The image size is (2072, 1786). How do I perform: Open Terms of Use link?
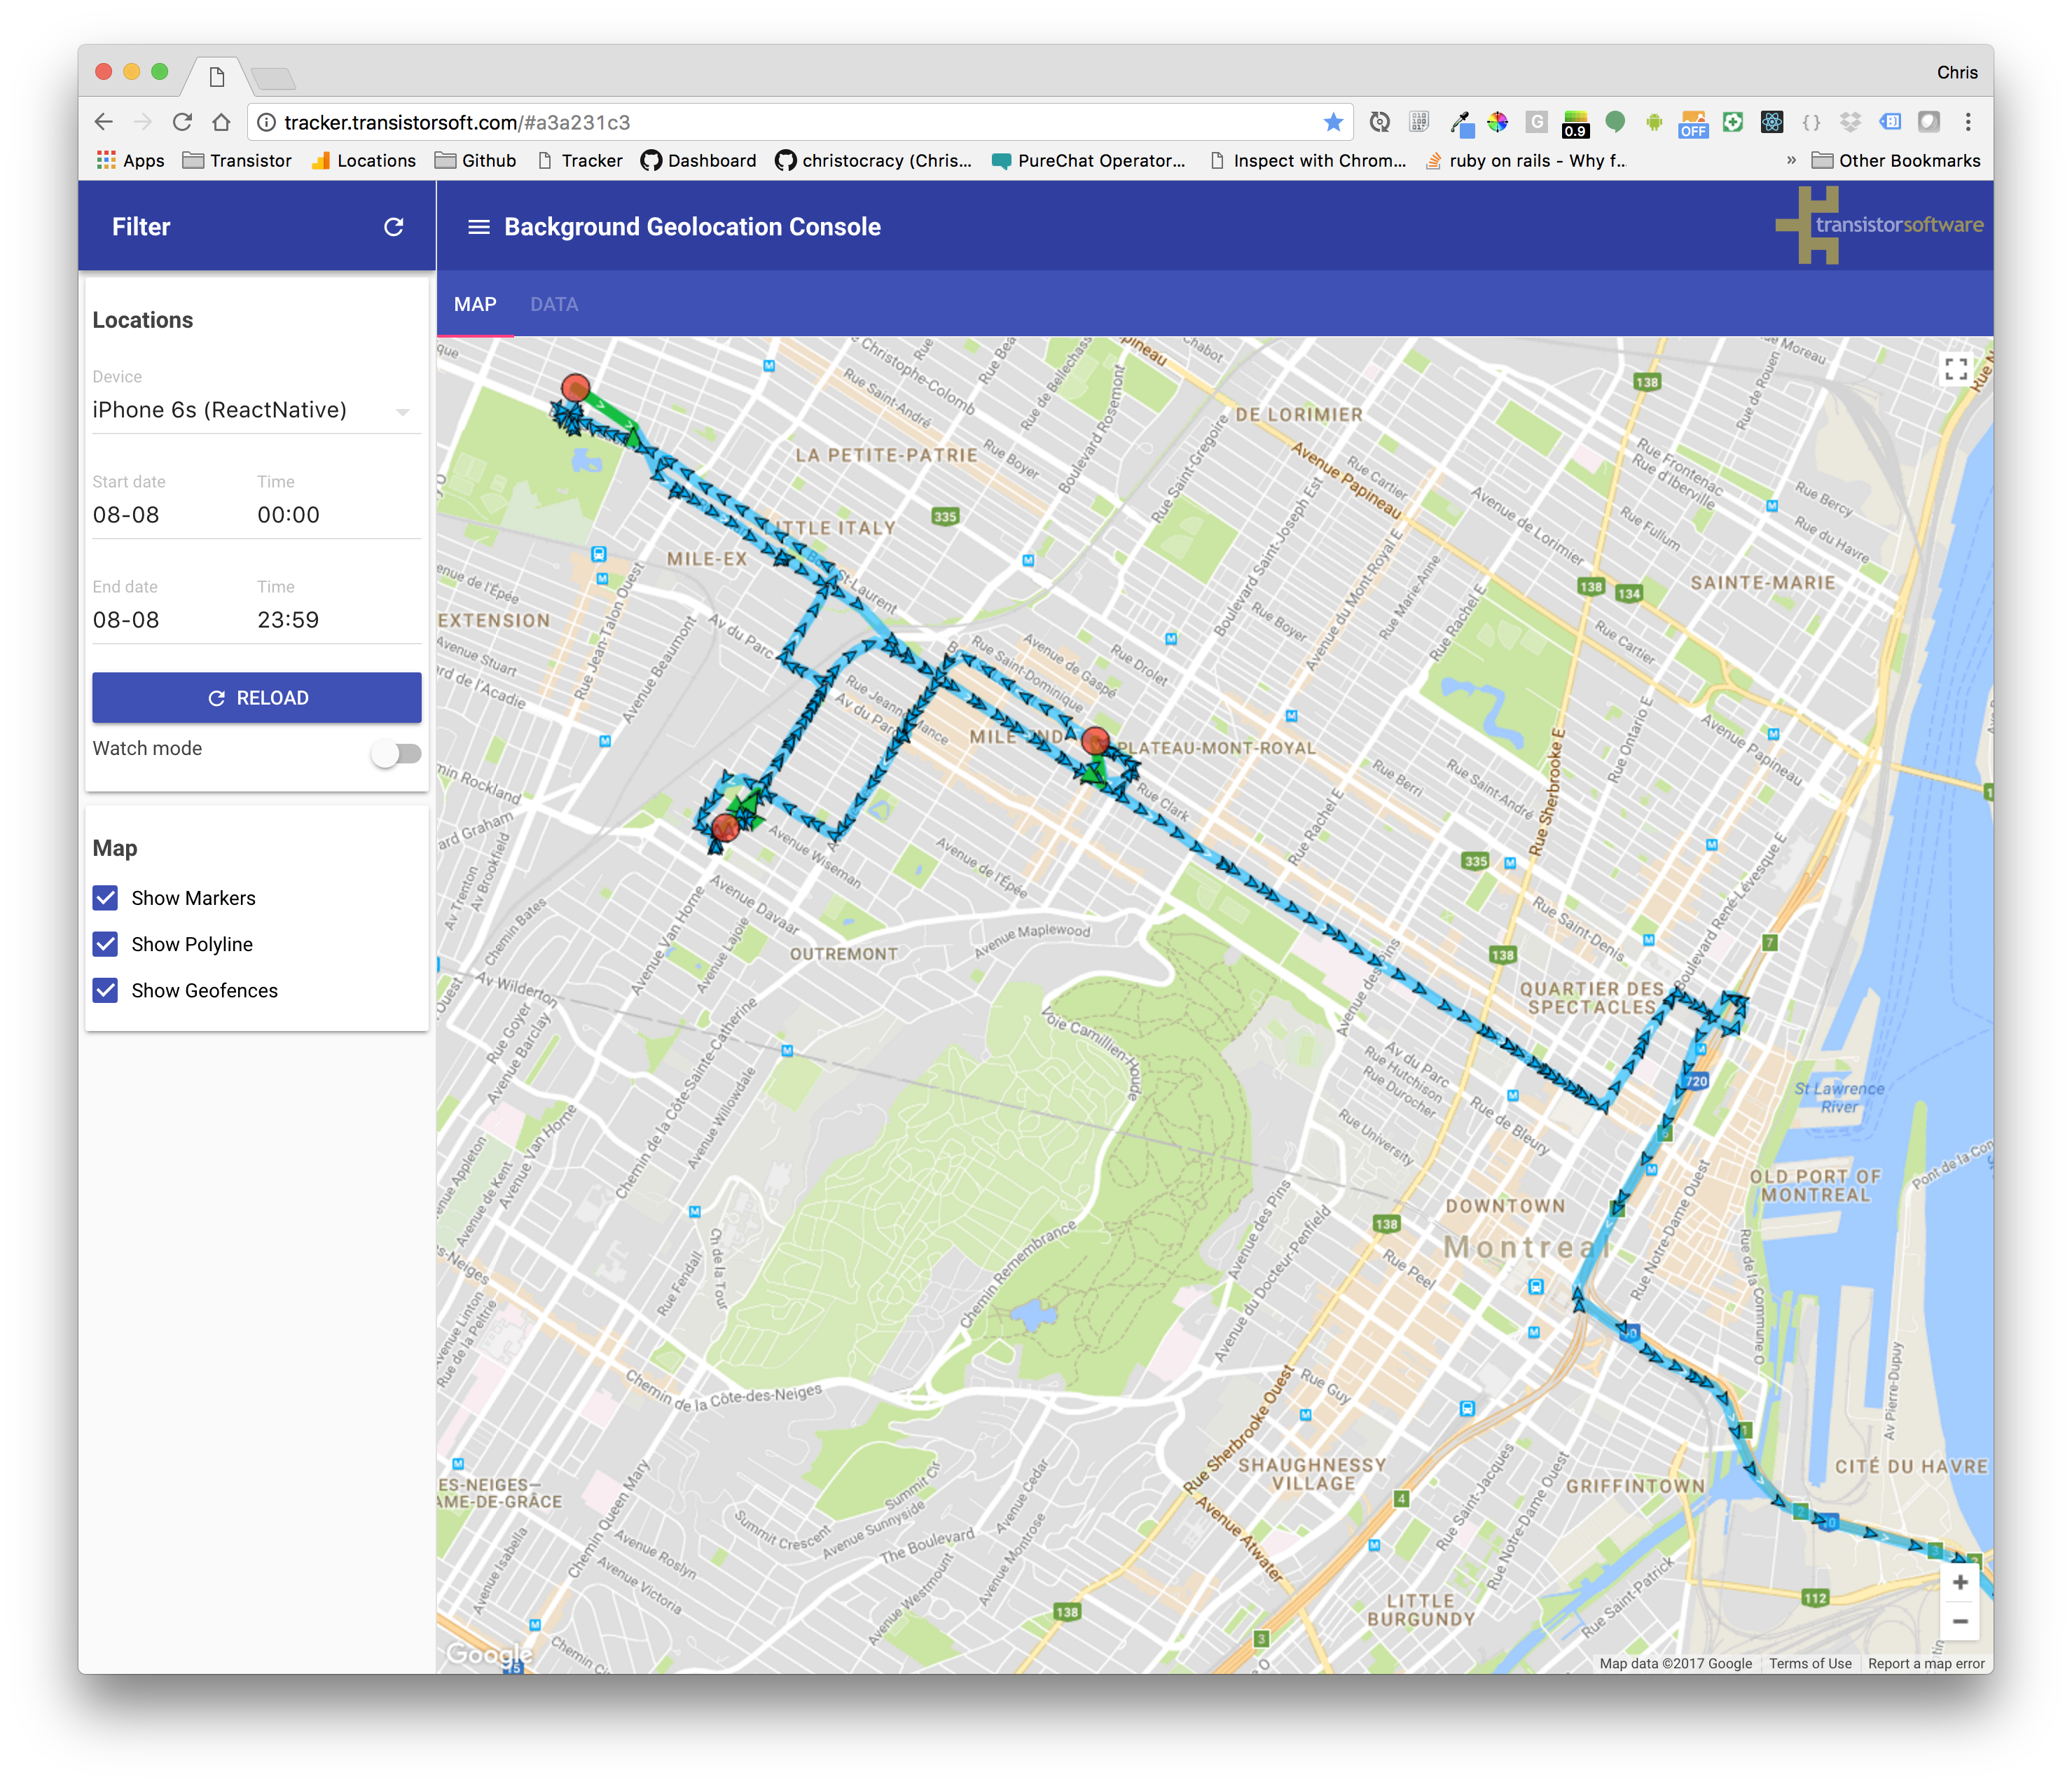coord(1809,1663)
